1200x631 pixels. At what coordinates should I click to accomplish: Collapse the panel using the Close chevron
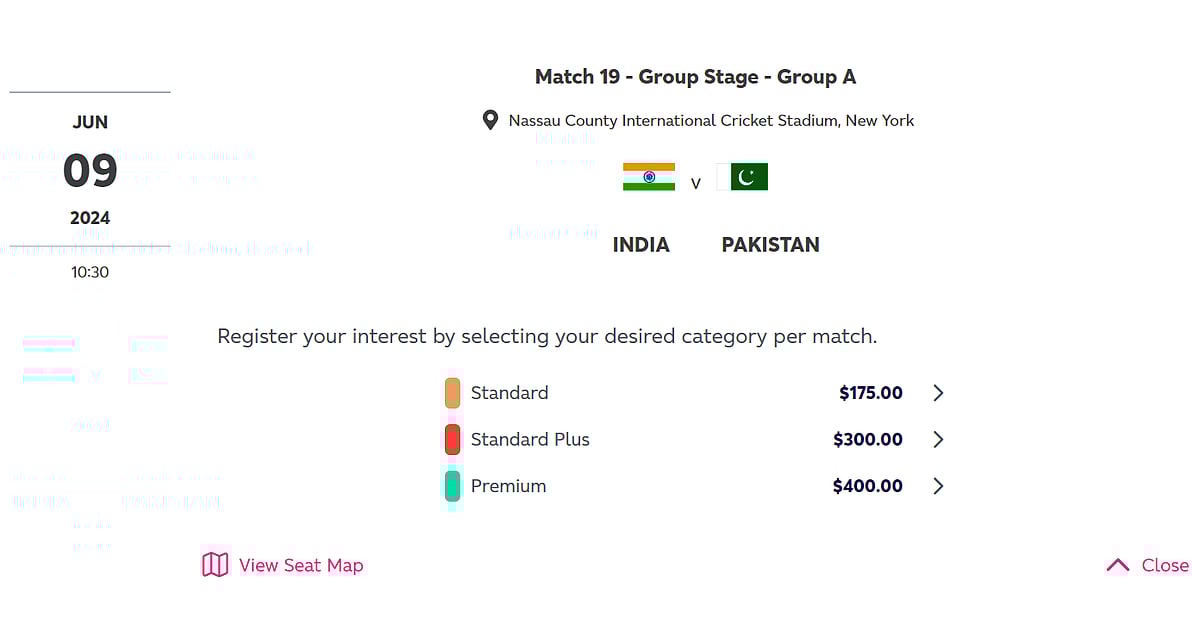[1118, 564]
